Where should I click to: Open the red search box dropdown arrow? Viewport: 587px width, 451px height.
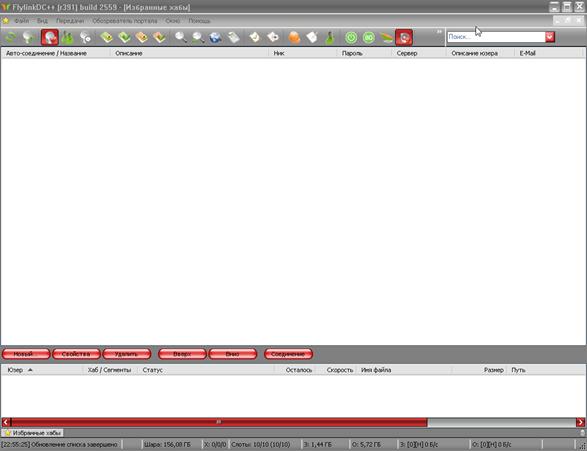pos(550,37)
